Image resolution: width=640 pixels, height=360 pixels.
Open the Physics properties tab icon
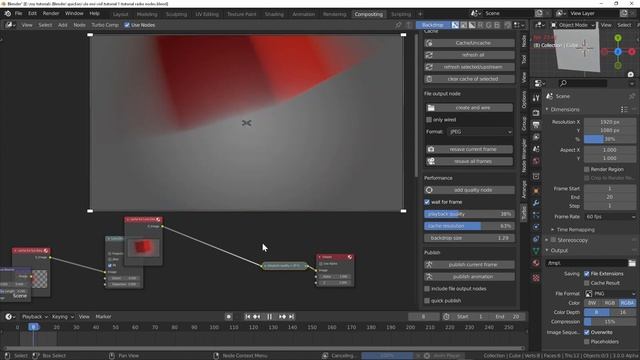coord(536,227)
